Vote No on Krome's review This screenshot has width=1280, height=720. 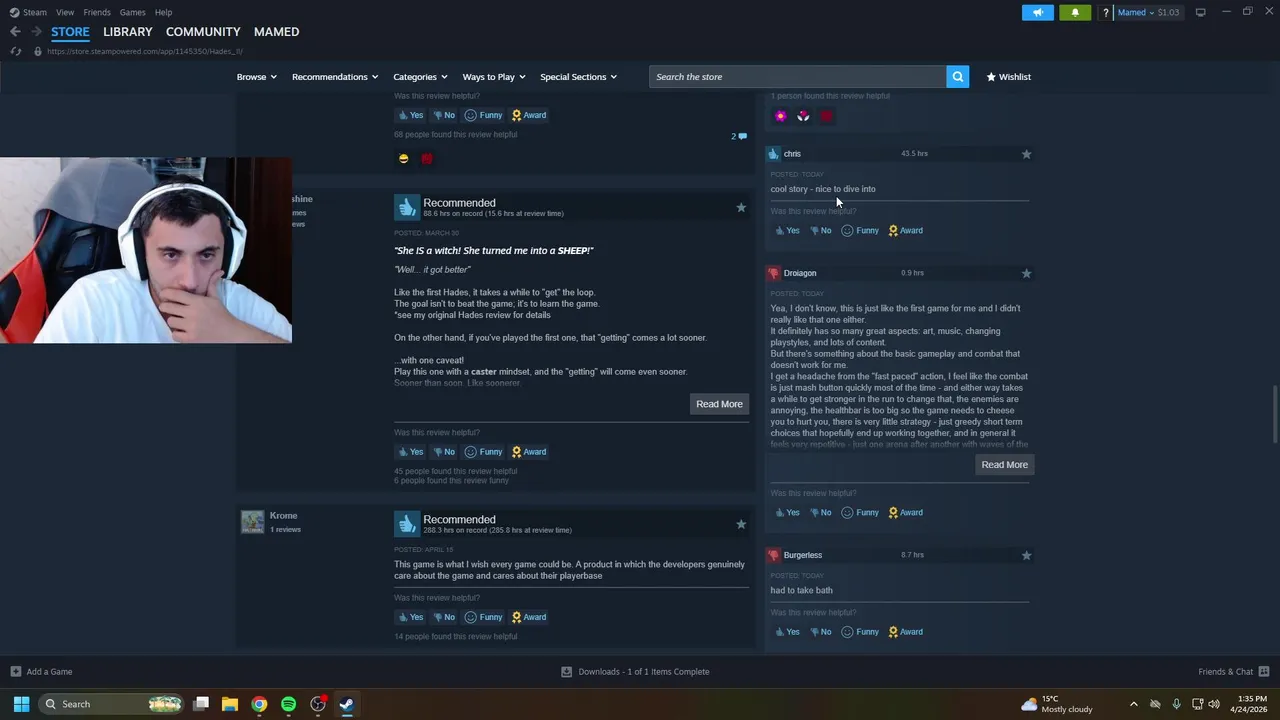click(x=444, y=617)
